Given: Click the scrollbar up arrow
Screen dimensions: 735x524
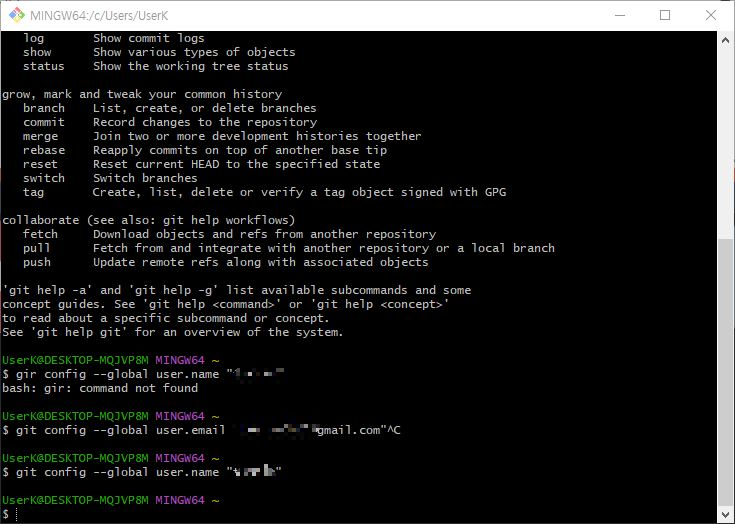Looking at the screenshot, I should click(725, 40).
